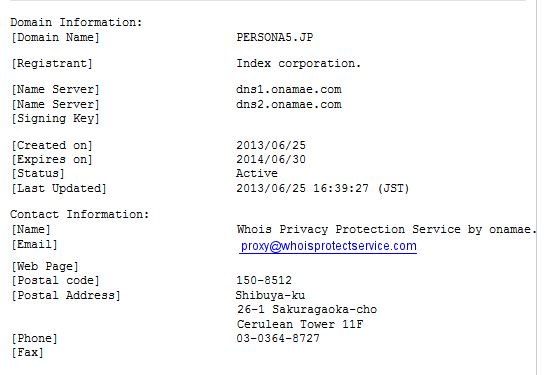Screen dimensions: 544x375
Task: Click the dns1.onamae.com name server entry
Action: (x=289, y=90)
